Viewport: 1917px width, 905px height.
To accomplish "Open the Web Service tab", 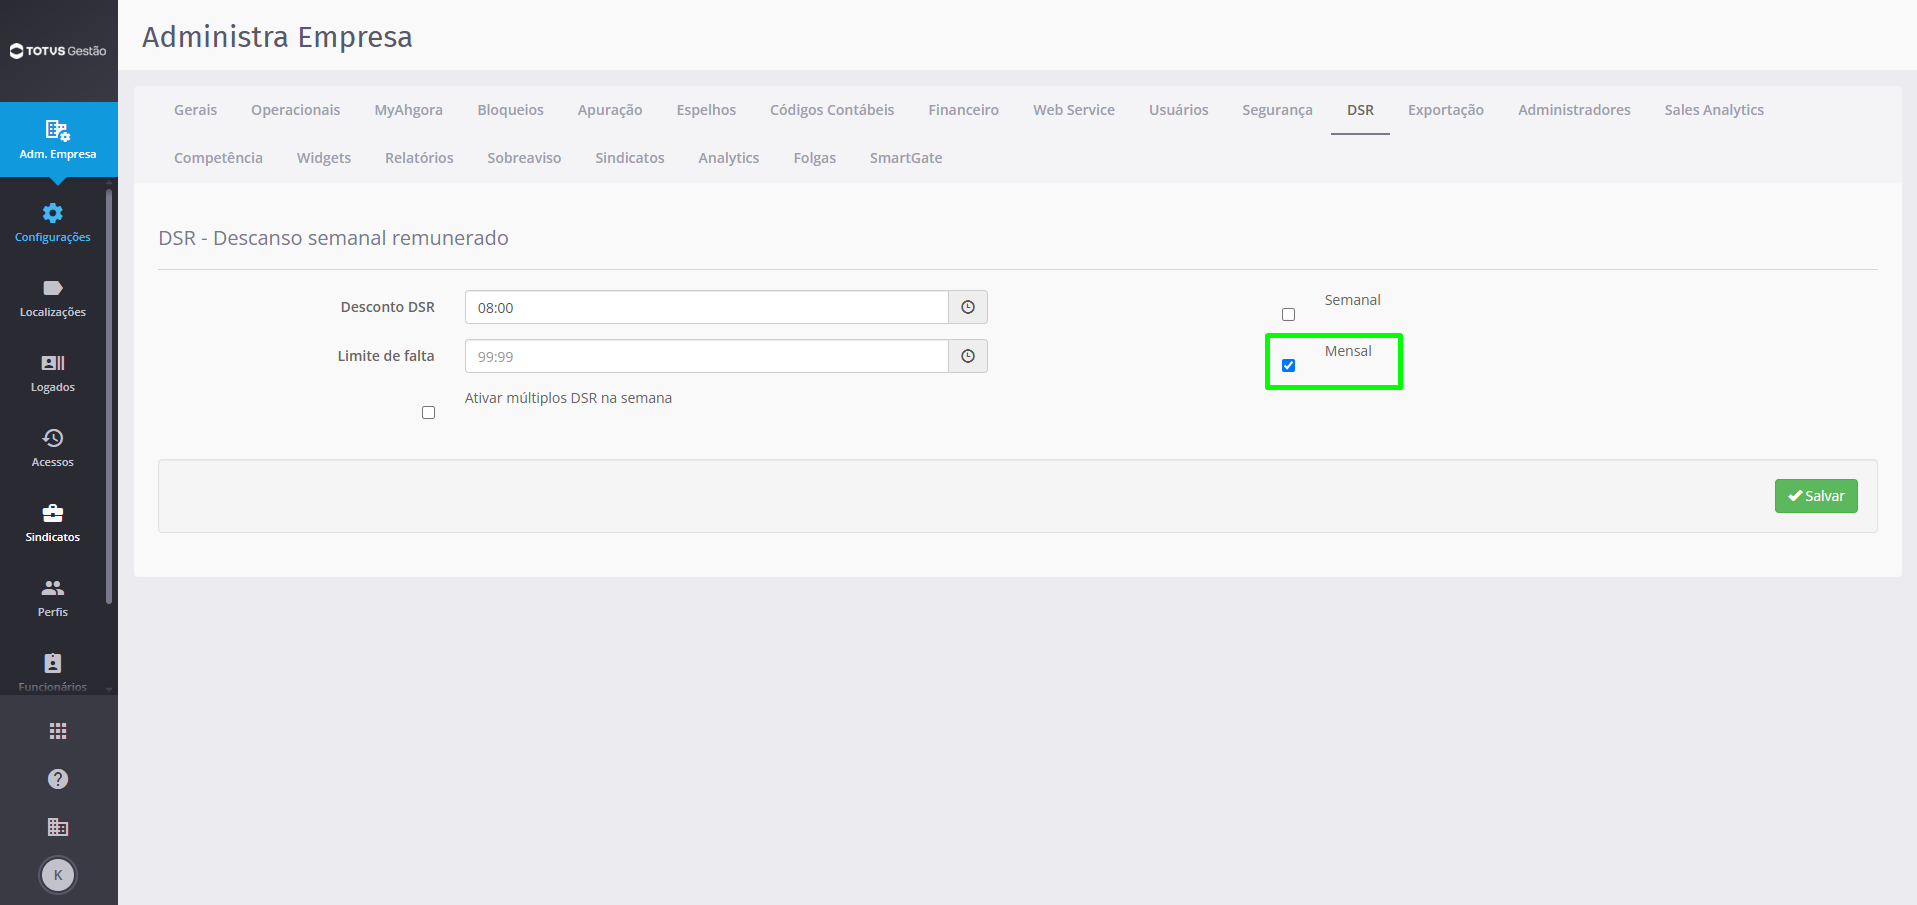I will (x=1074, y=110).
